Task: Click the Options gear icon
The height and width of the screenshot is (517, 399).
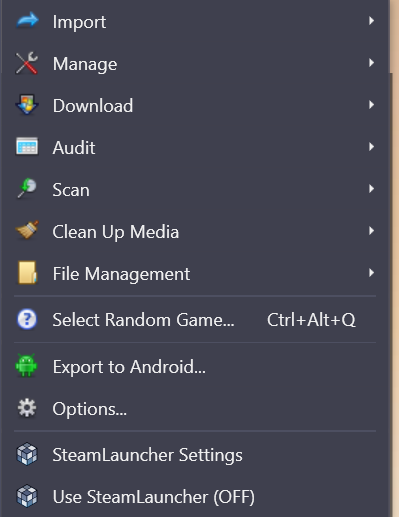Action: pos(27,408)
